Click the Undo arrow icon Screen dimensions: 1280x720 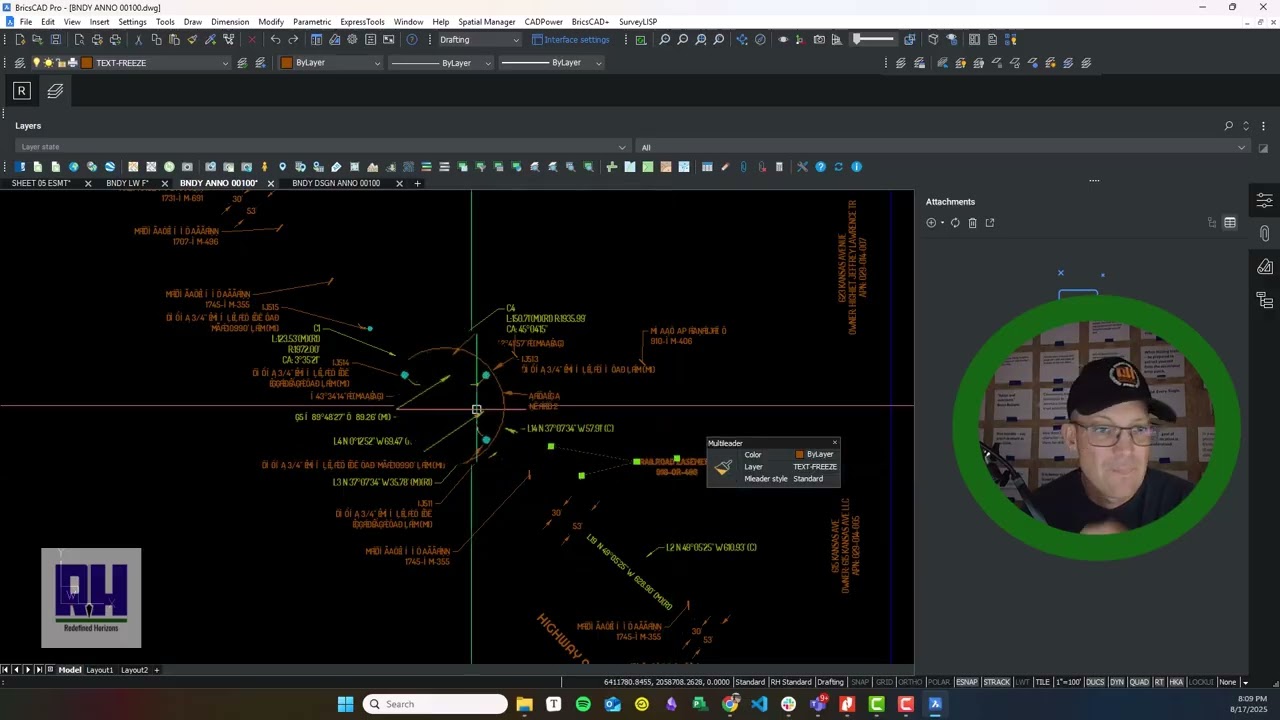(x=275, y=40)
